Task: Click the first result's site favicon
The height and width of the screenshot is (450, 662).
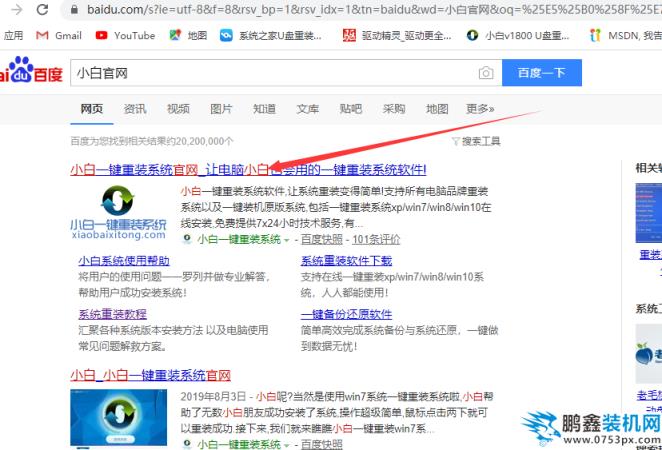Action: [187, 239]
